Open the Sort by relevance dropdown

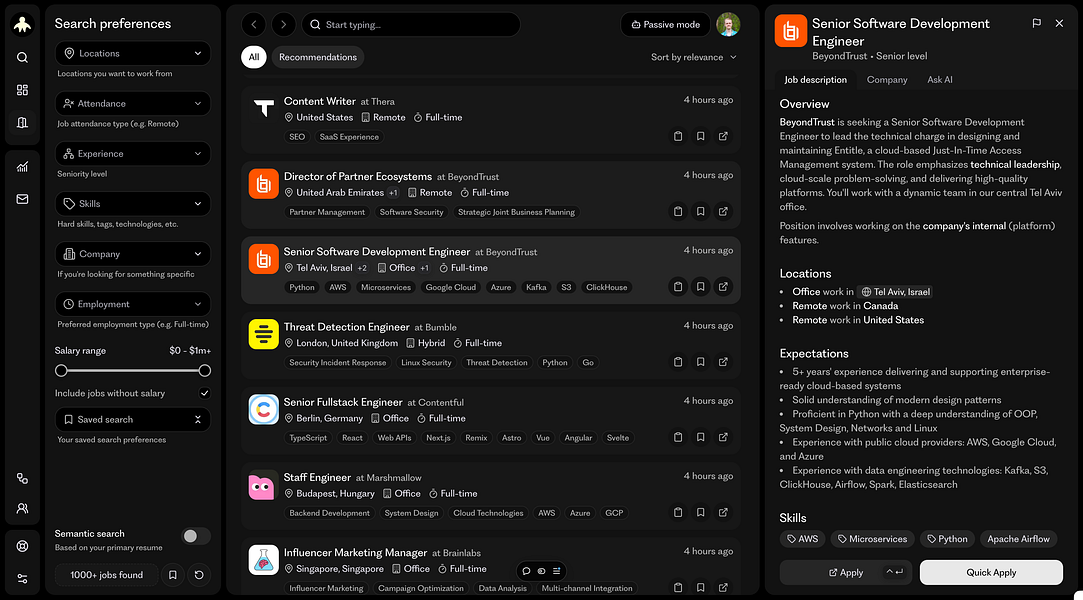click(x=693, y=57)
